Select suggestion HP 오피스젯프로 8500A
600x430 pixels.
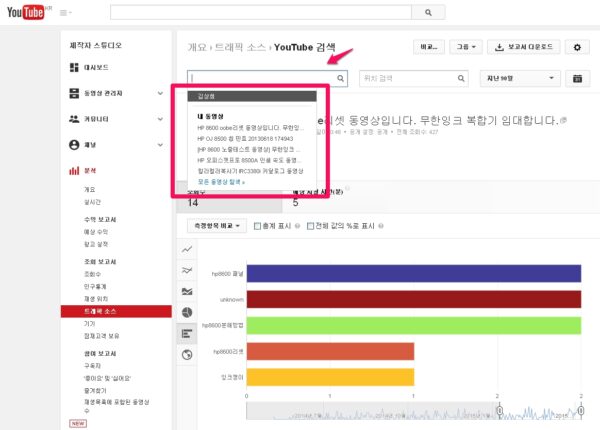[x=249, y=160]
